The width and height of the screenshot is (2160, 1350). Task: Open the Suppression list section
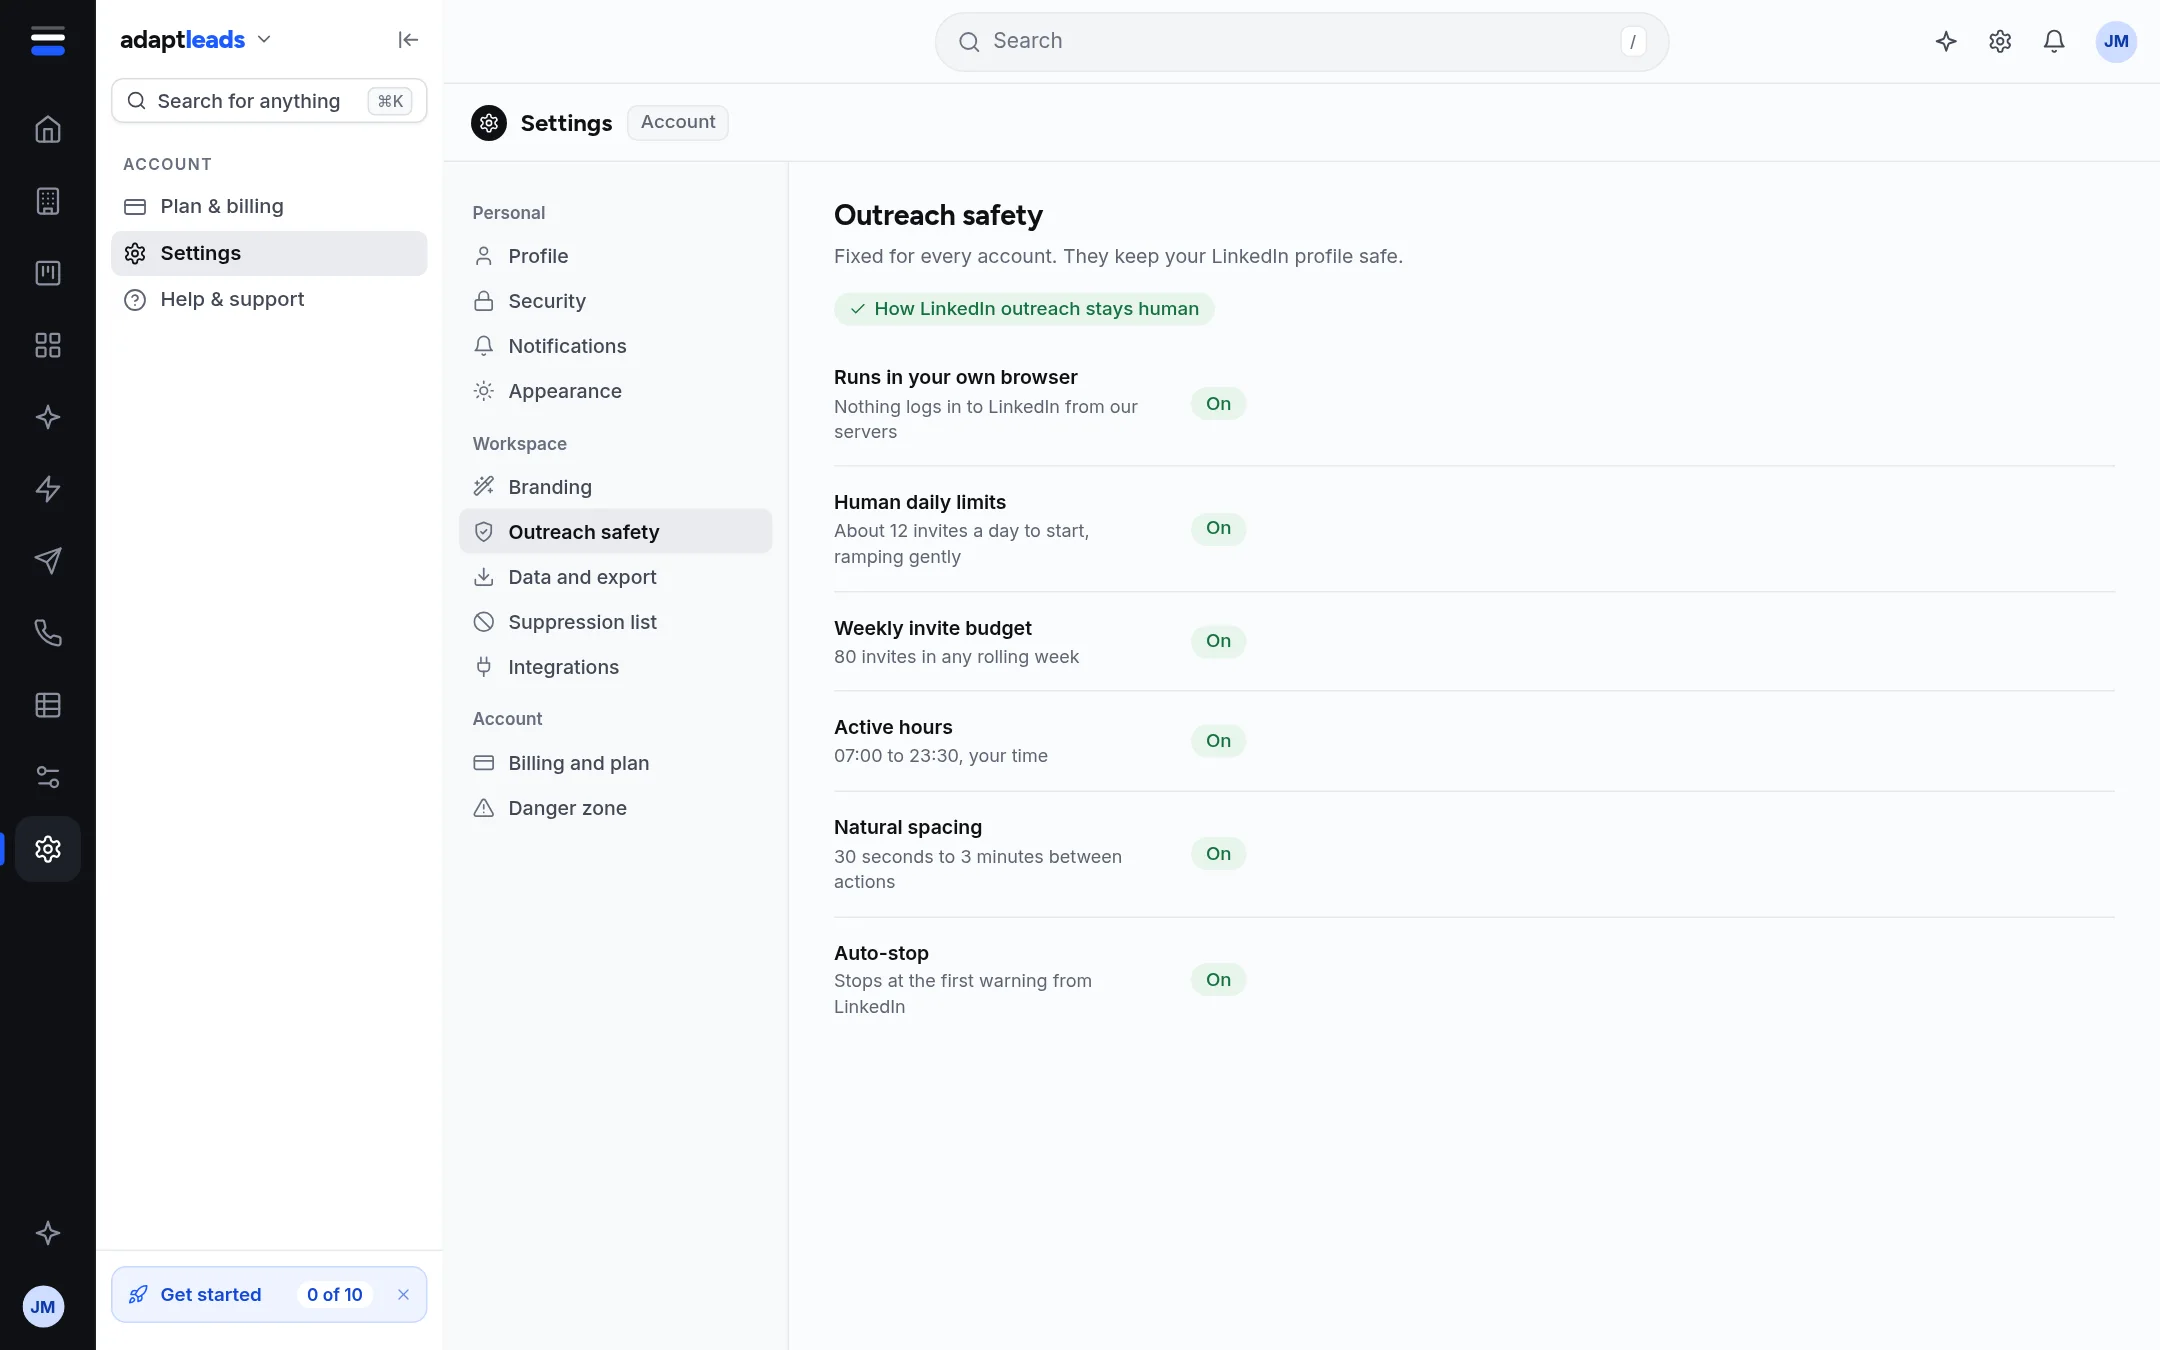[615, 622]
